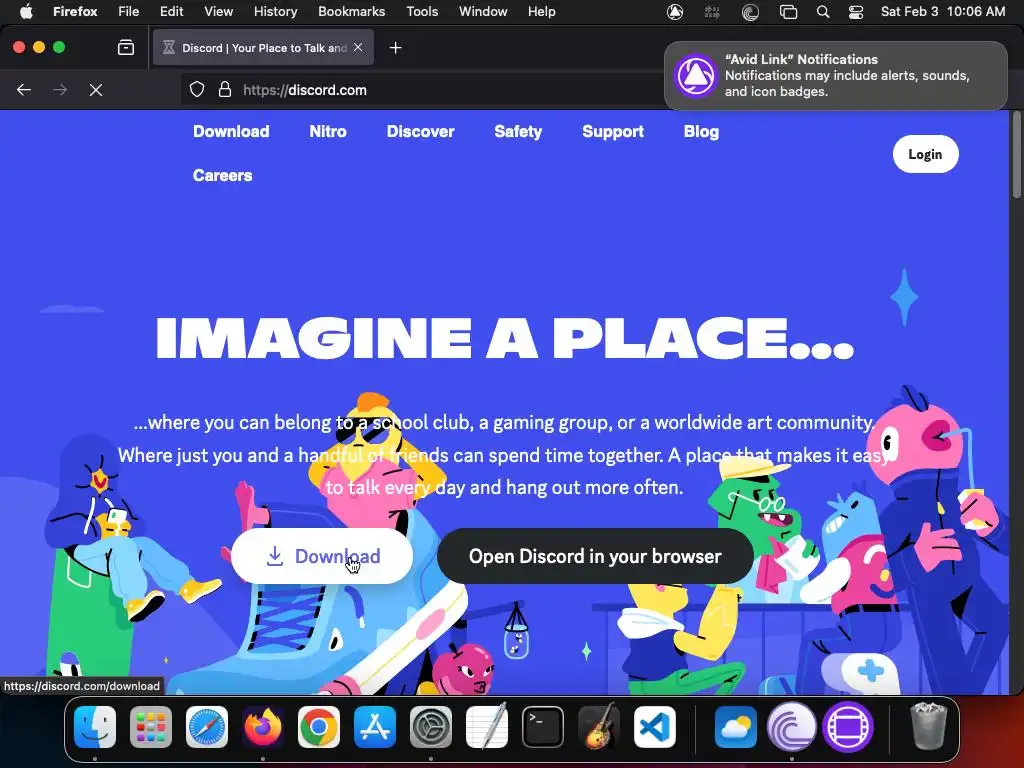Open the View menu
The image size is (1024, 768).
point(218,11)
